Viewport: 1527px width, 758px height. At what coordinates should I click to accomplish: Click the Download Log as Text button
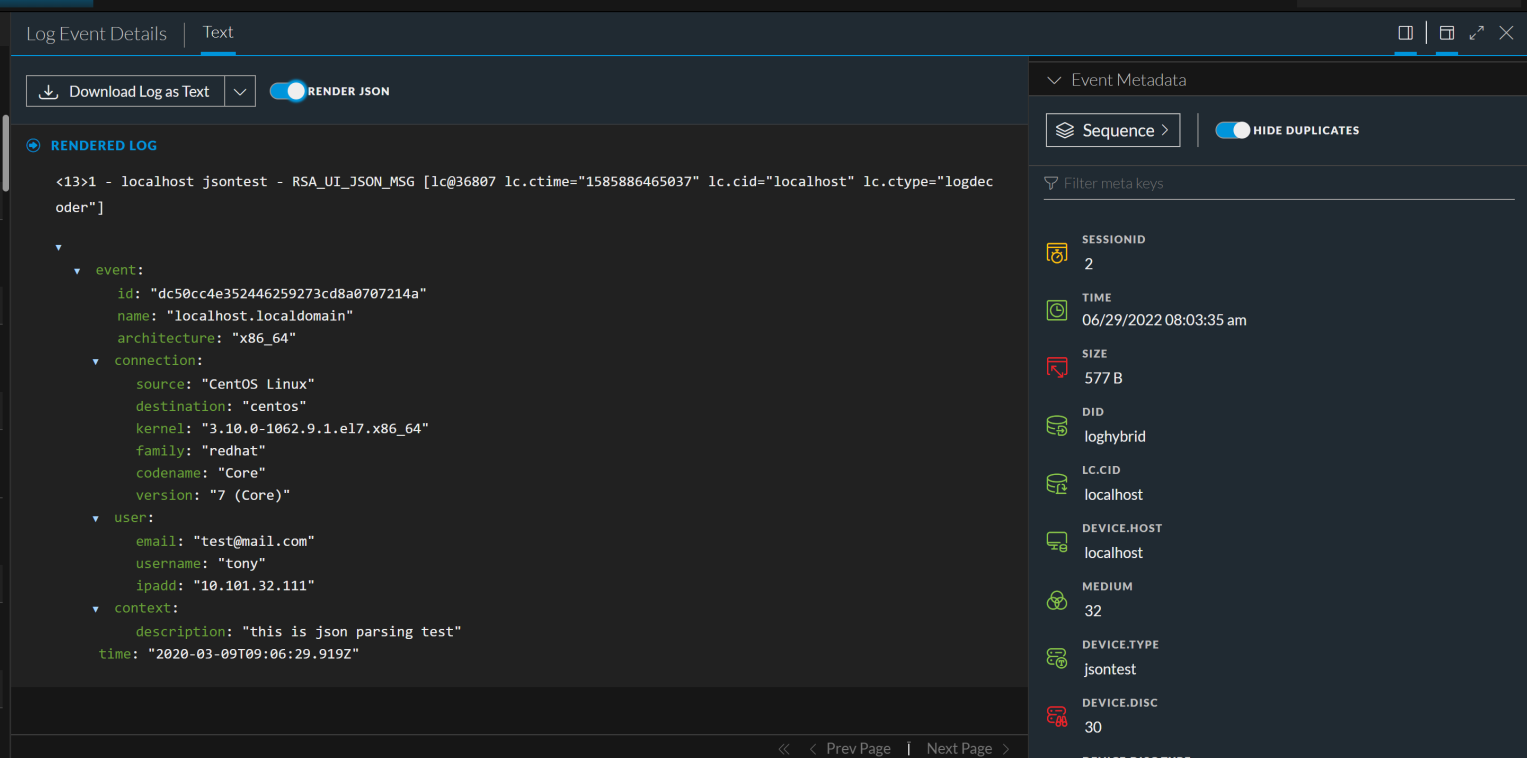124,91
